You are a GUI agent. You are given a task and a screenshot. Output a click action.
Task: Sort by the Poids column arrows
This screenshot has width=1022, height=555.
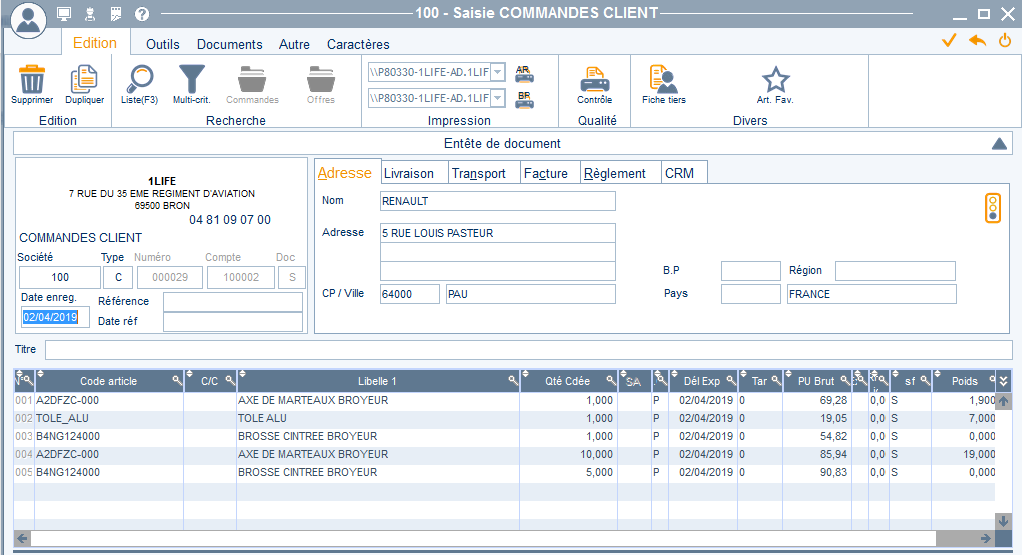[x=937, y=374]
